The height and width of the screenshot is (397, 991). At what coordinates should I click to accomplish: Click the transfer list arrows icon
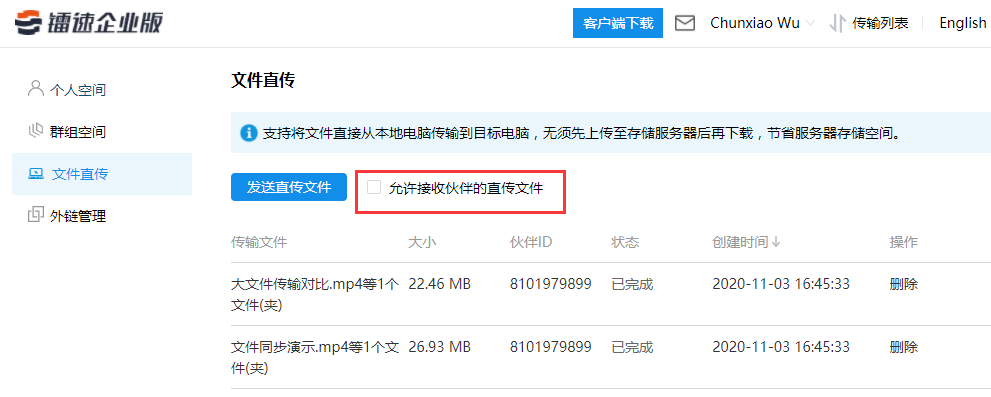[x=837, y=23]
